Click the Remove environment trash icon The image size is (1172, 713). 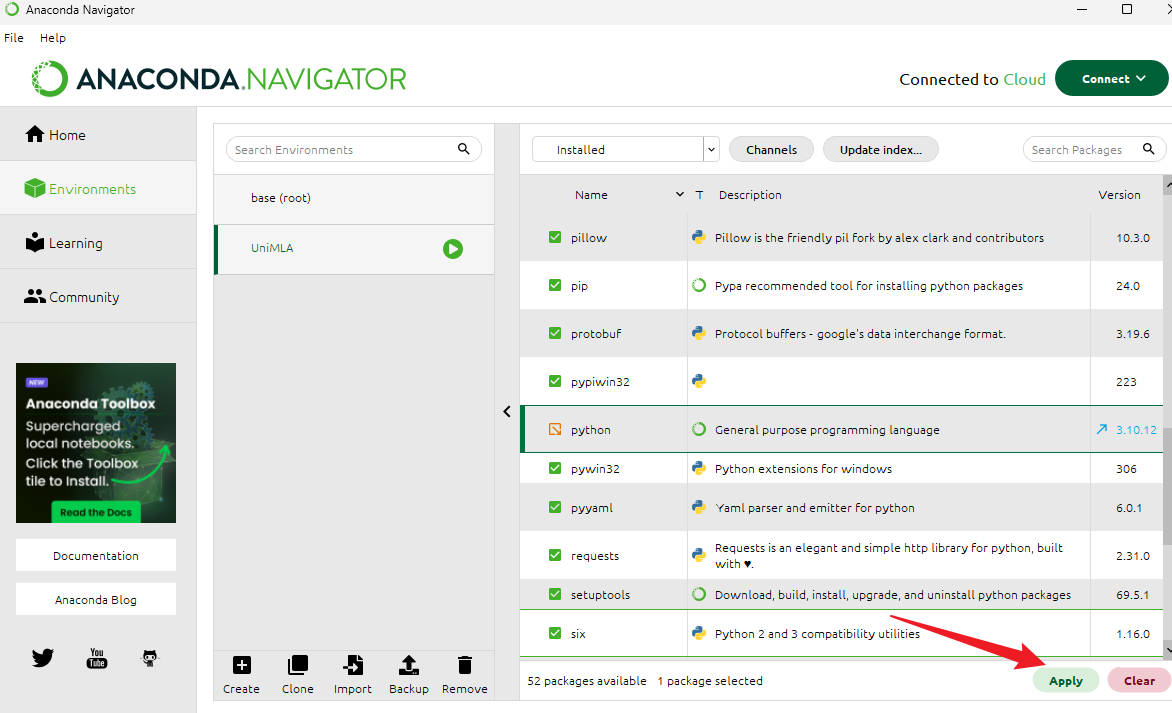(465, 666)
